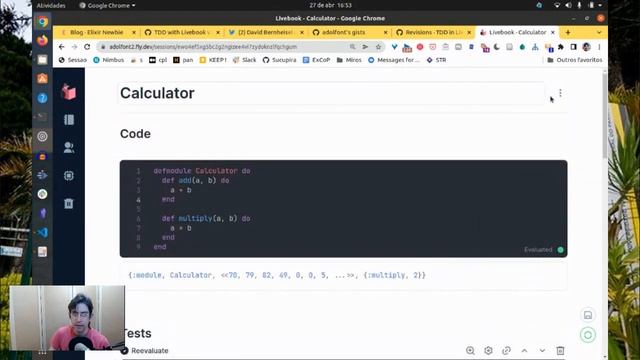The width and height of the screenshot is (640, 360).
Task: Move cell up arrow
Action: click(524, 351)
